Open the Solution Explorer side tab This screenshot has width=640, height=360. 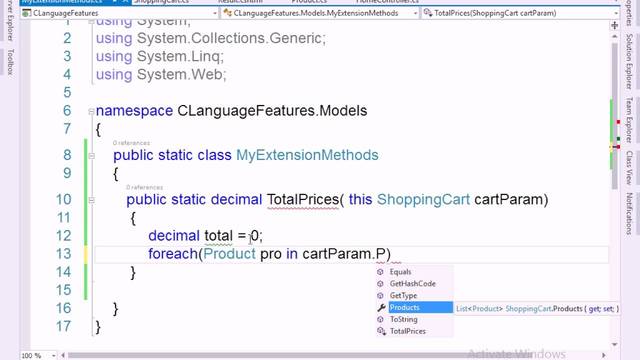tap(629, 61)
